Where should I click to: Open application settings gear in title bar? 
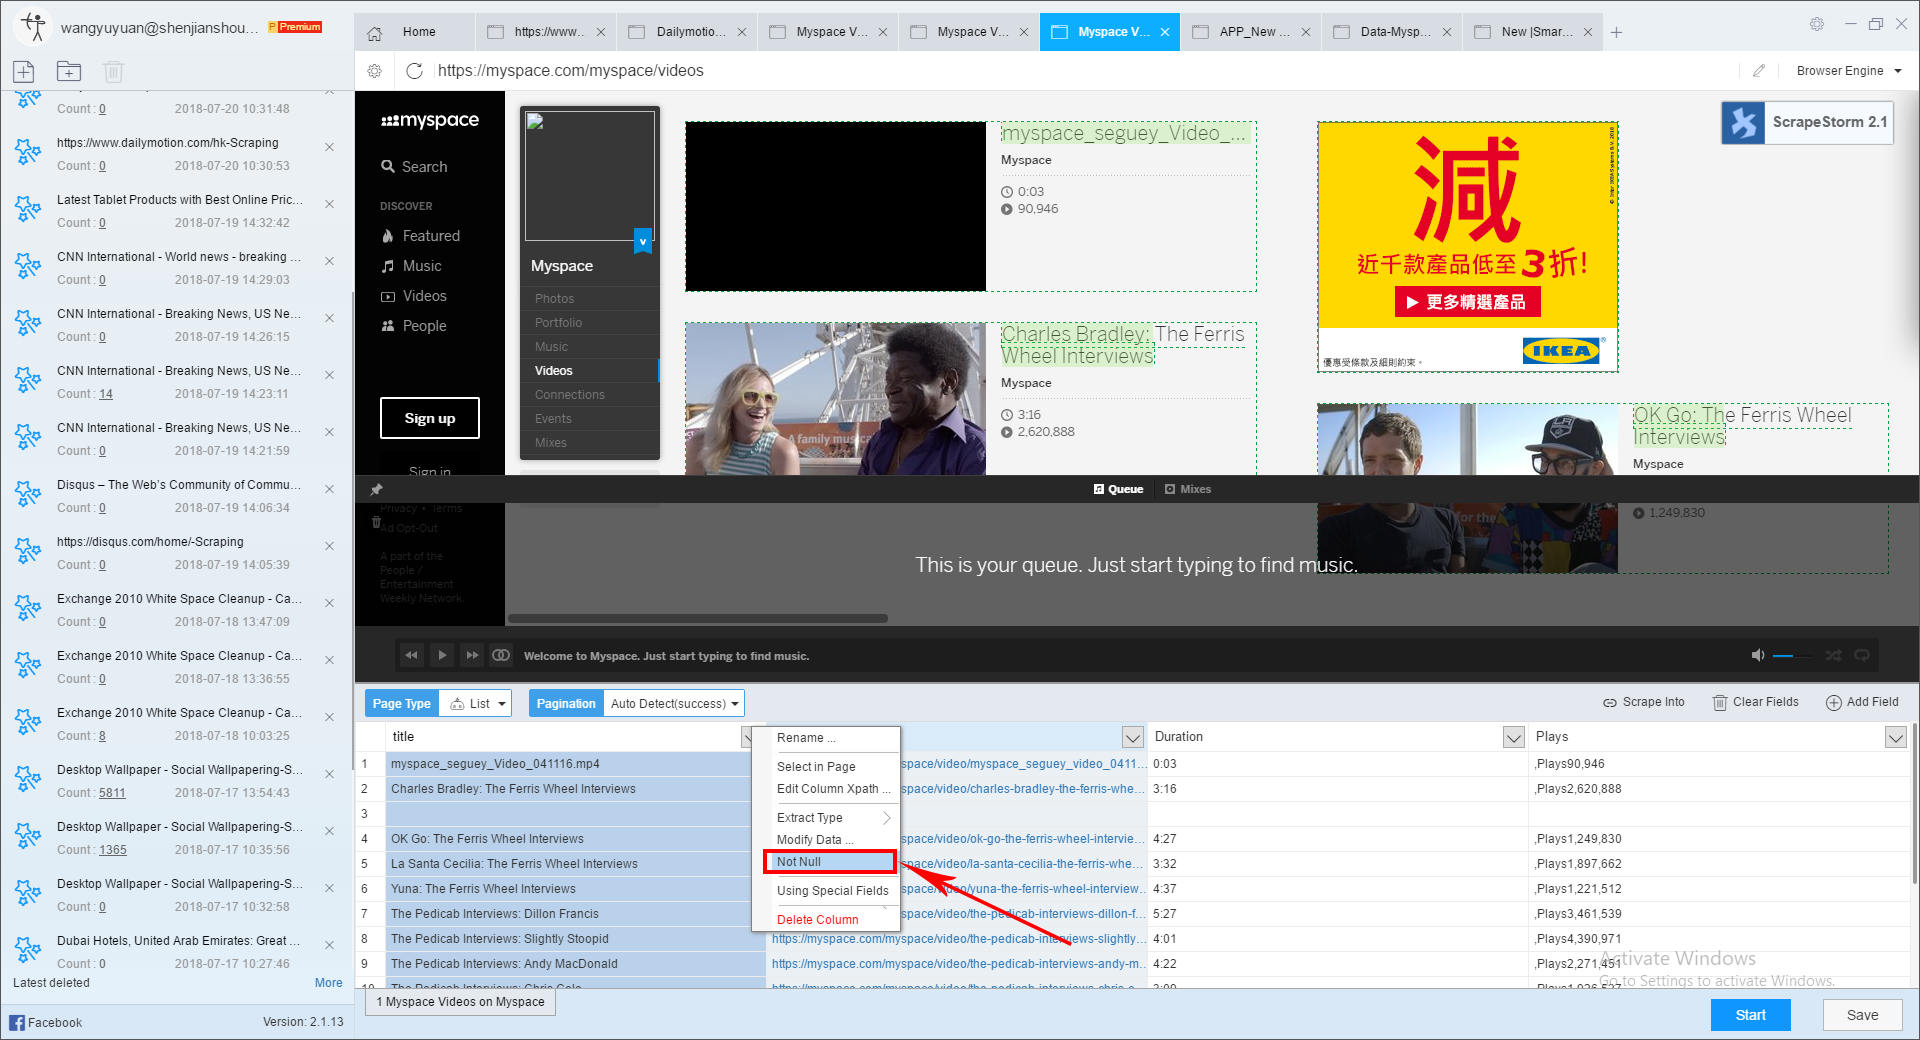coord(1817,24)
